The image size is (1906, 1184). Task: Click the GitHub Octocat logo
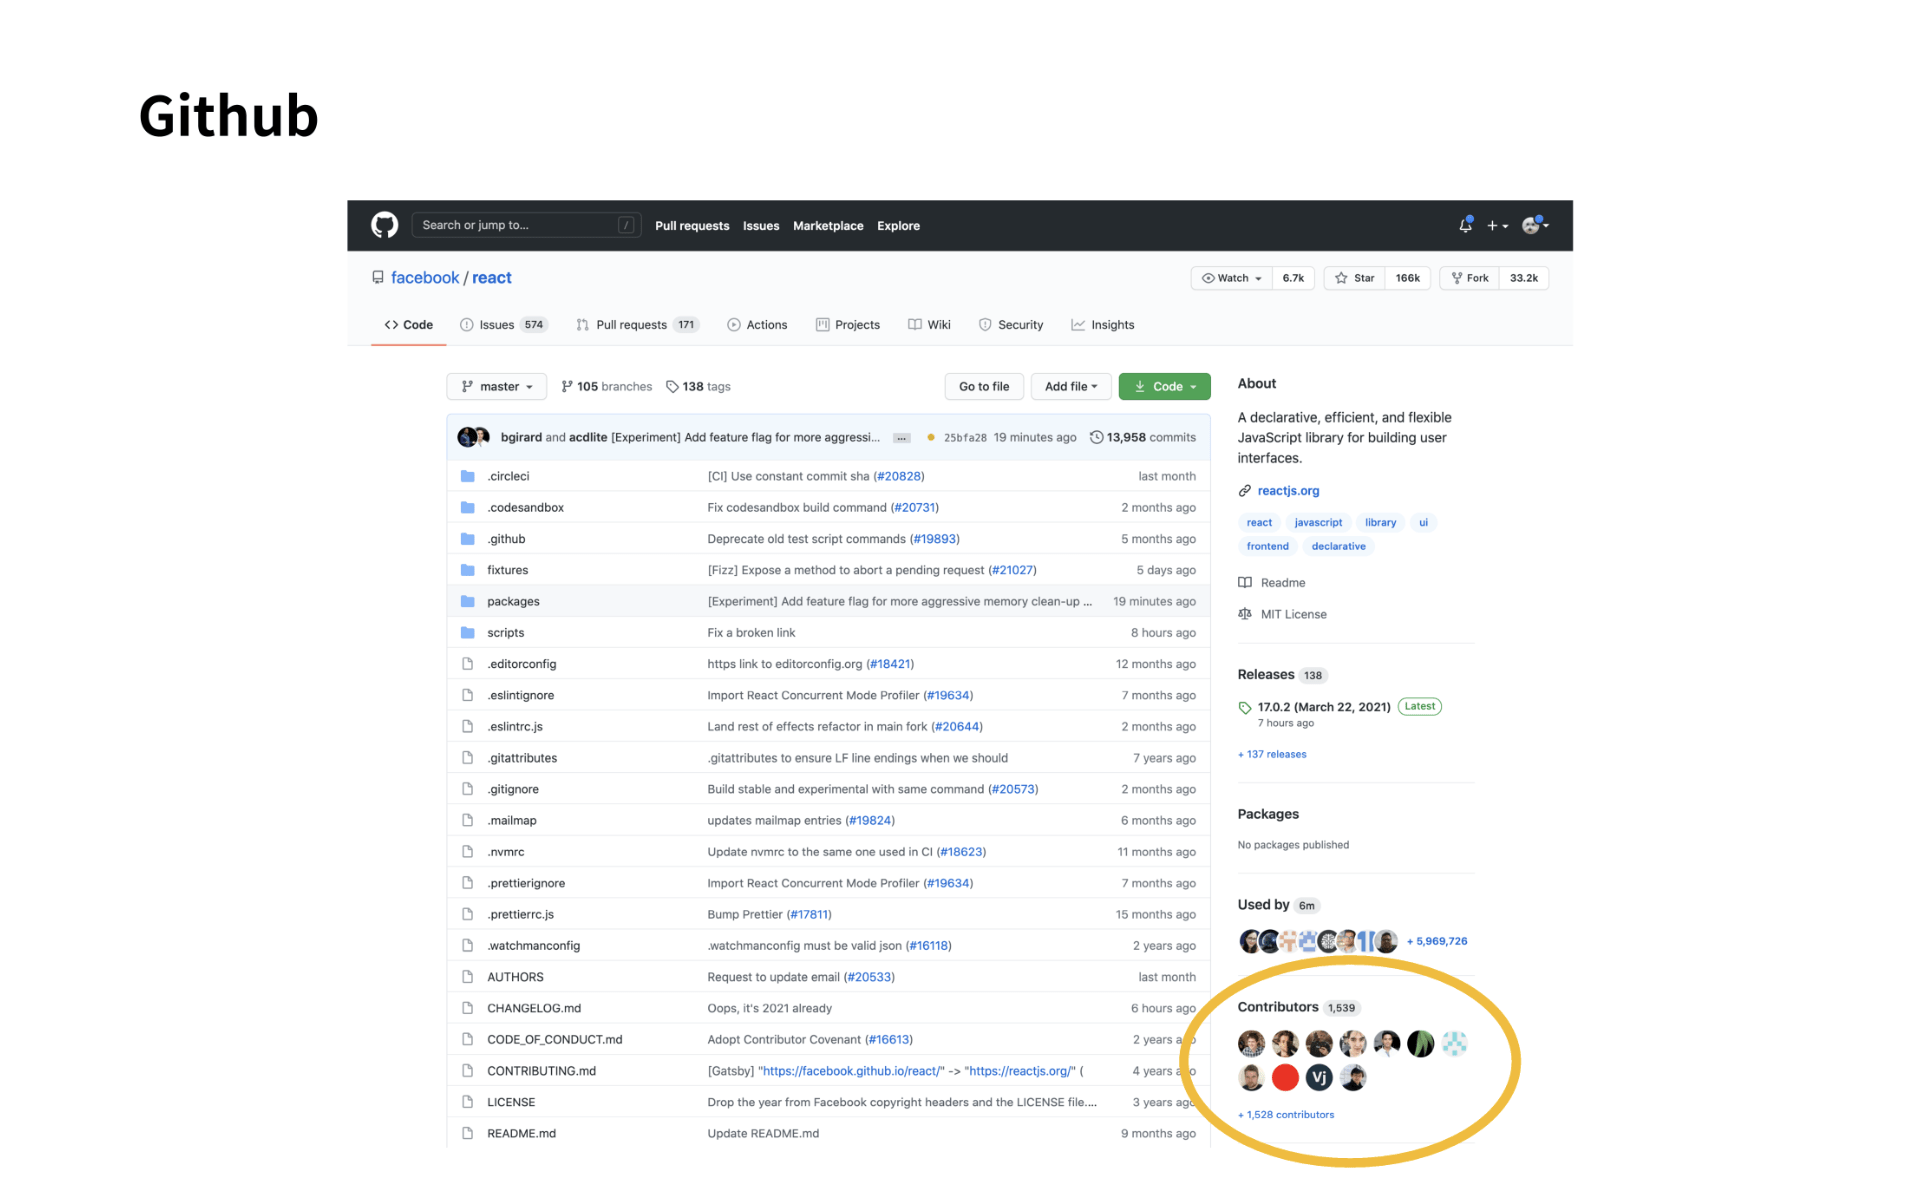[384, 225]
